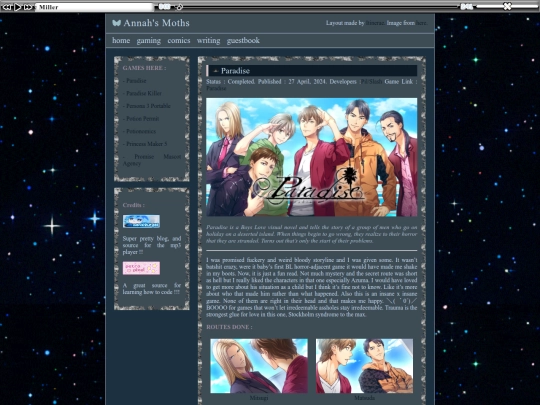
Task: Click the blue blog credit banner button
Action: [141, 221]
